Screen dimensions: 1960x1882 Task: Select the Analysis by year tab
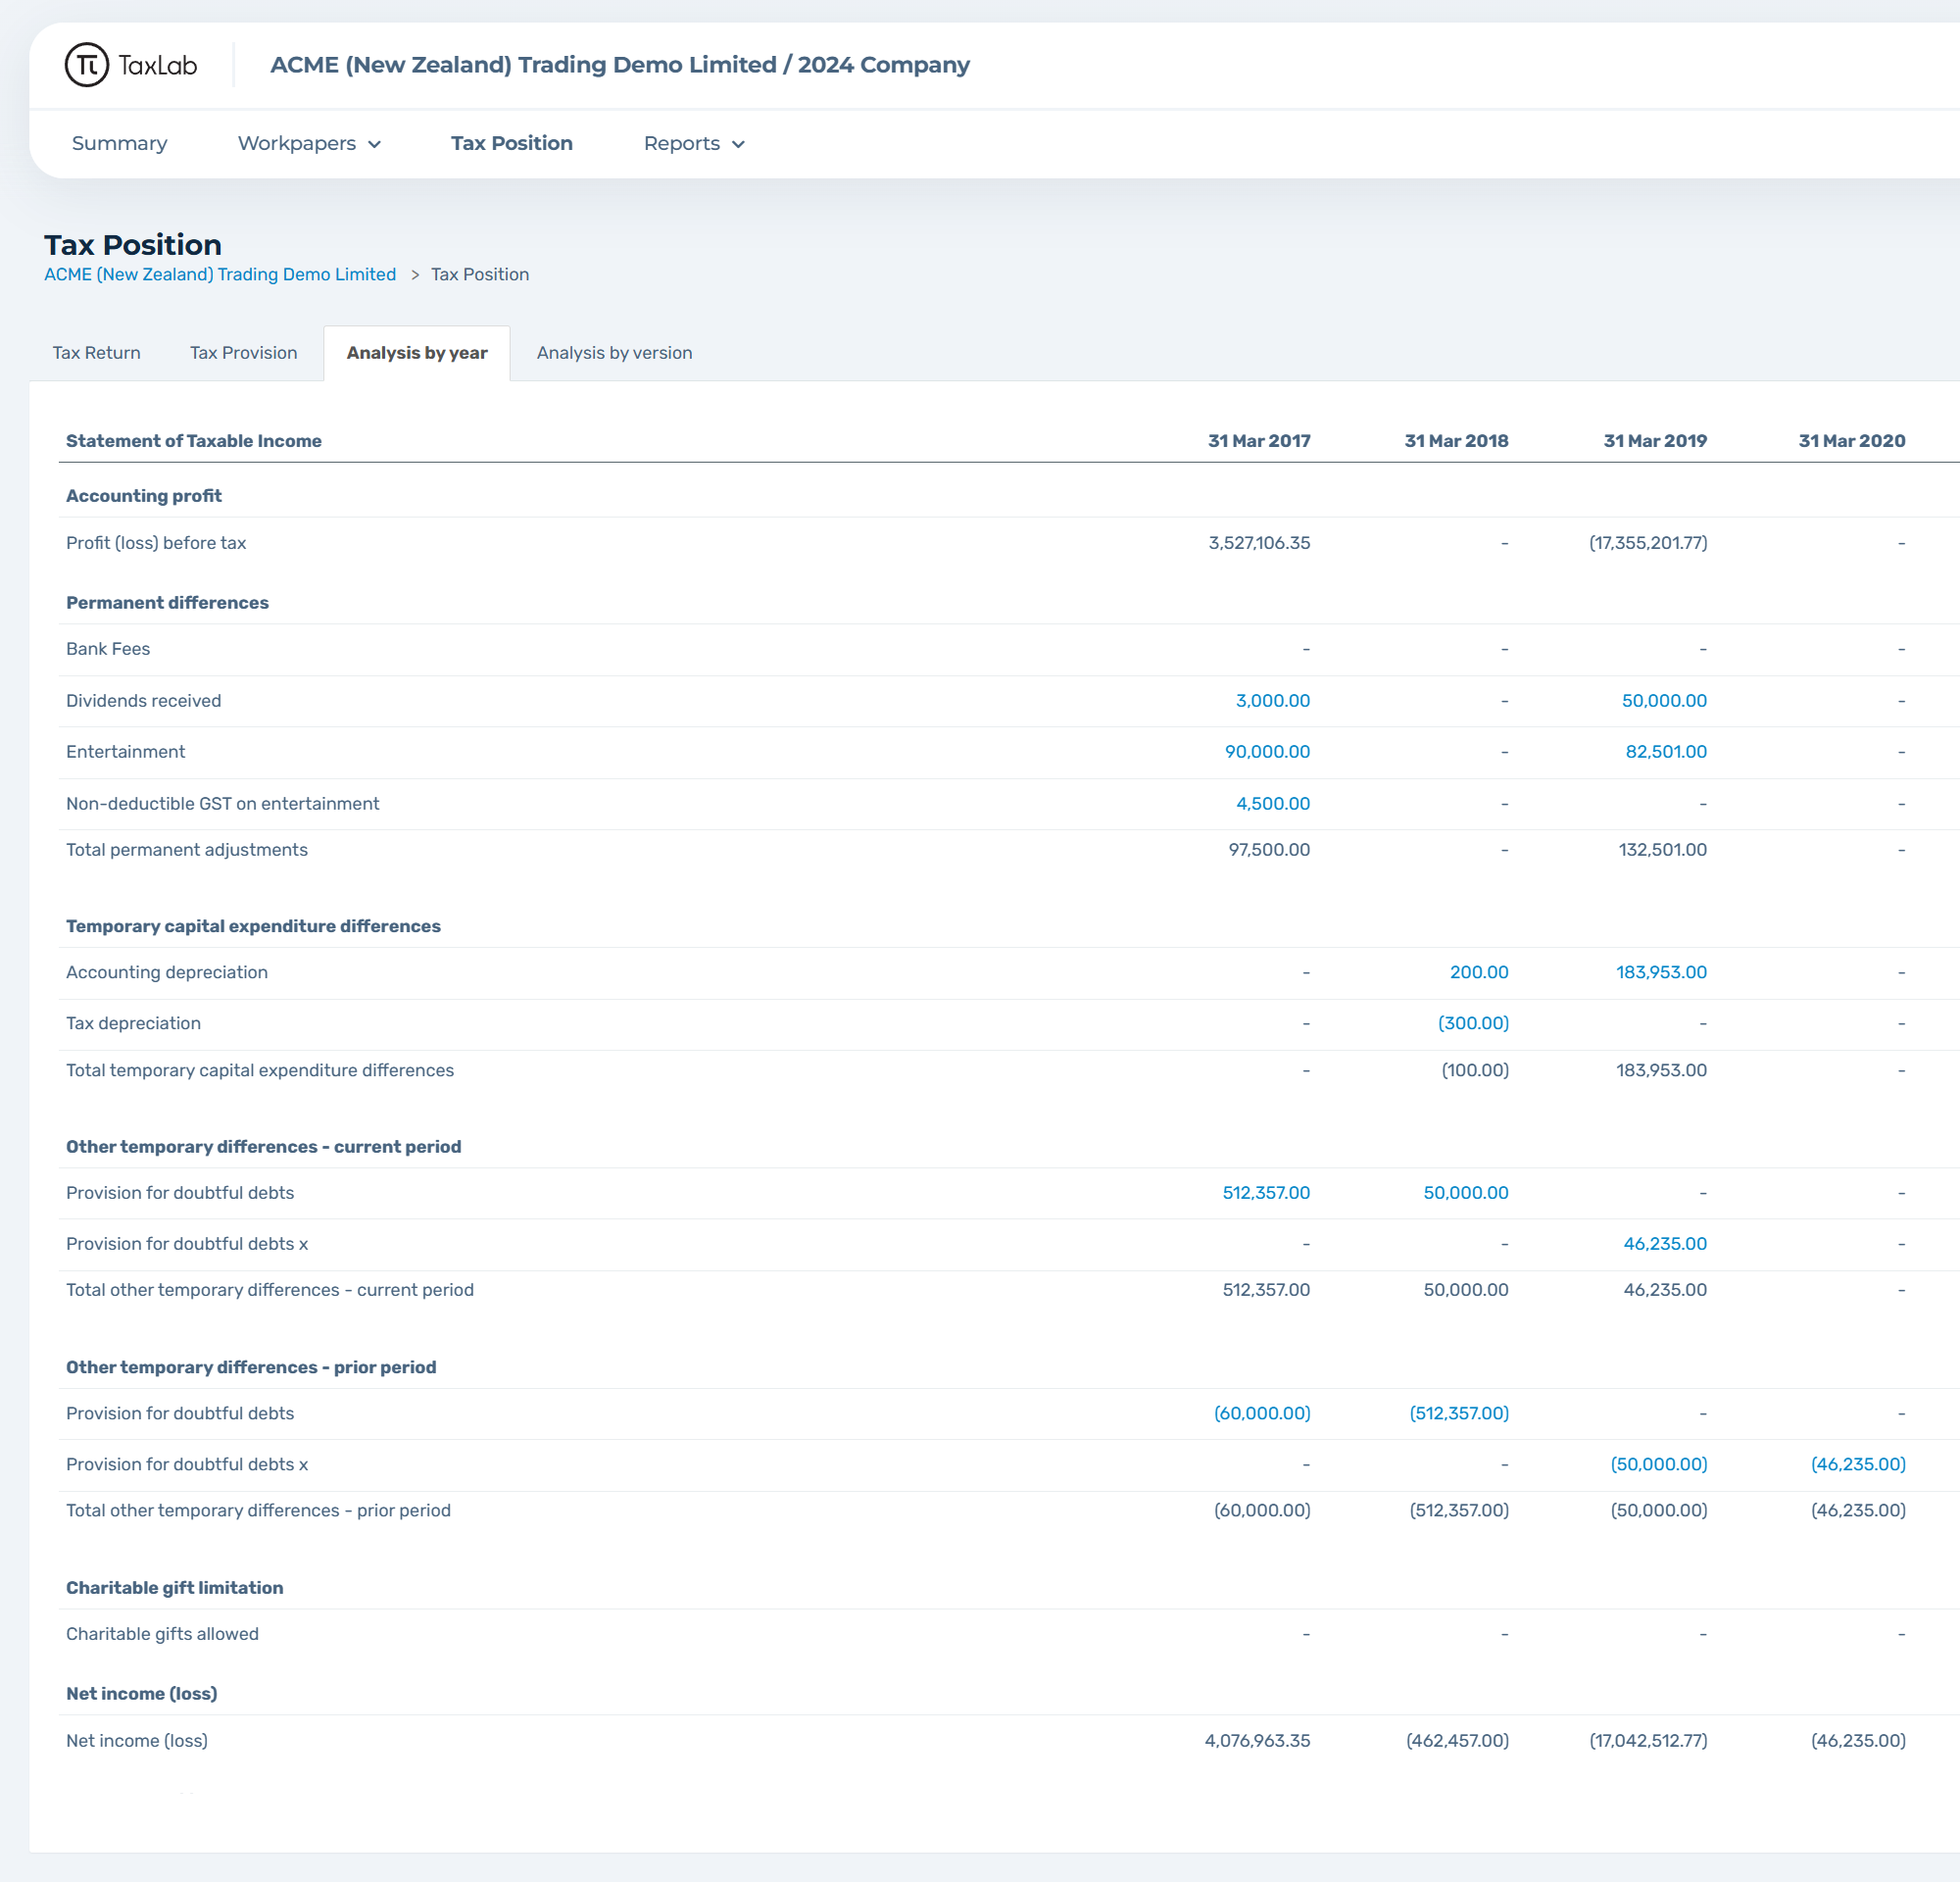[416, 353]
